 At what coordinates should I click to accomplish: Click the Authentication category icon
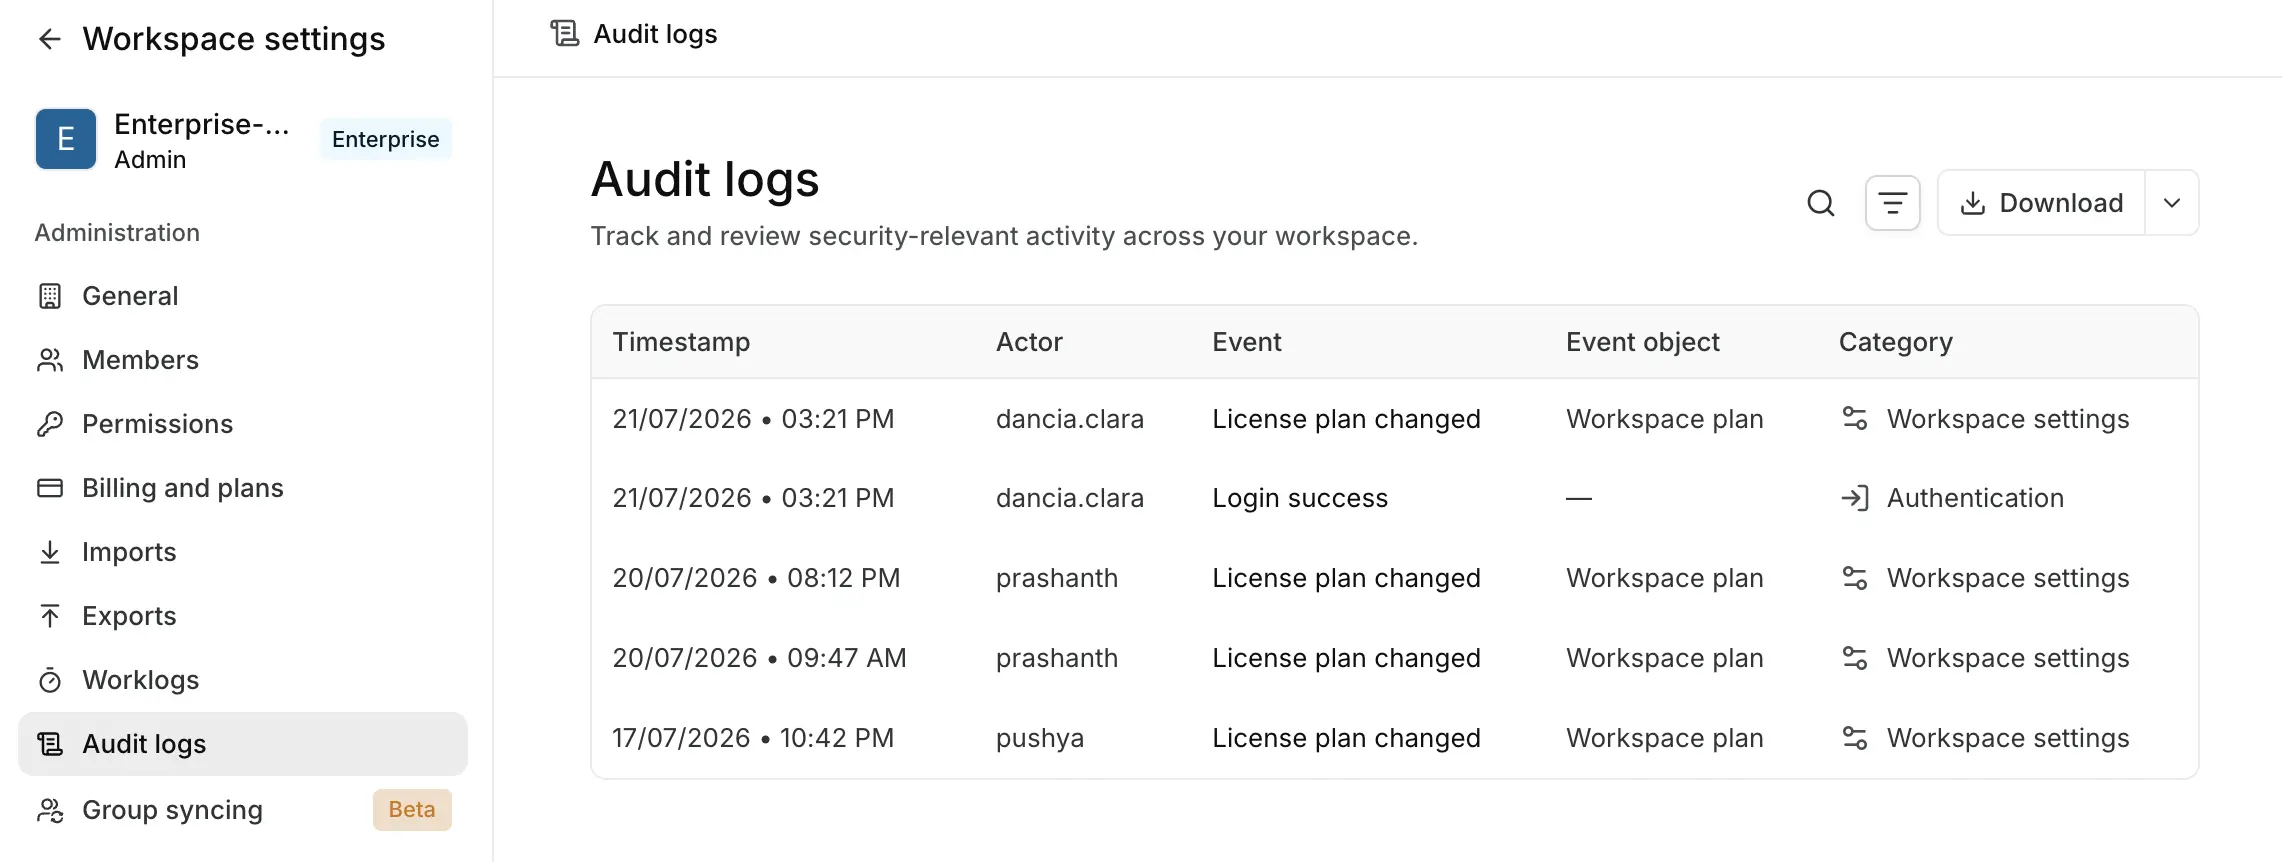1855,498
